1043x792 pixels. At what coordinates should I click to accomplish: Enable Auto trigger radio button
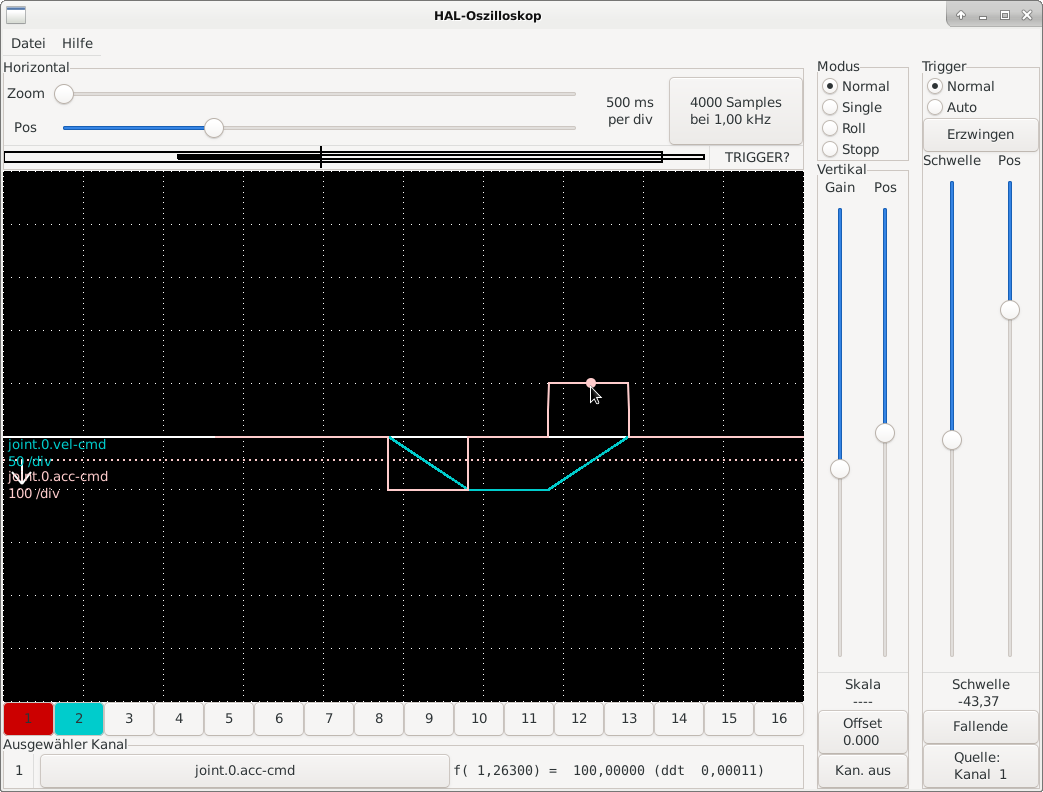935,107
